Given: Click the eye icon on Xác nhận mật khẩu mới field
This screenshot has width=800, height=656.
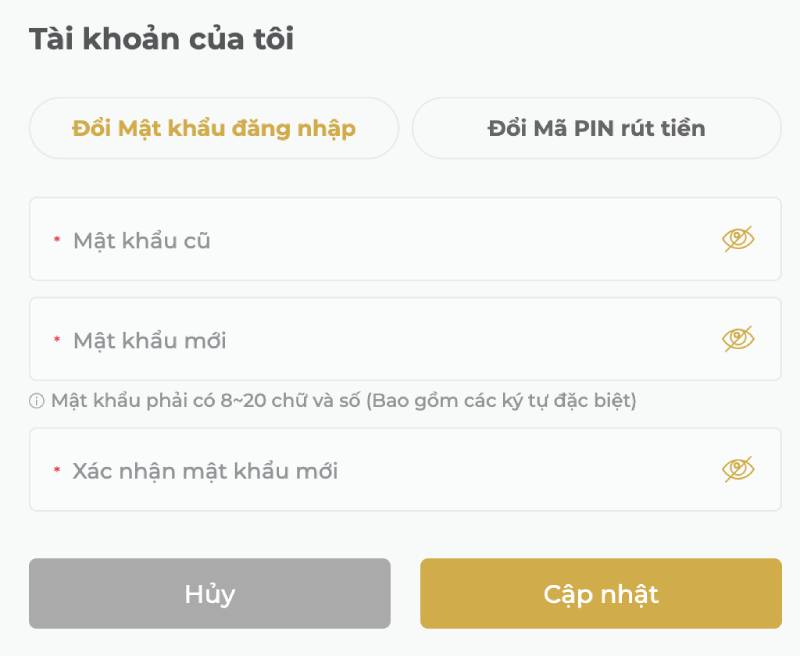Looking at the screenshot, I should 737,468.
